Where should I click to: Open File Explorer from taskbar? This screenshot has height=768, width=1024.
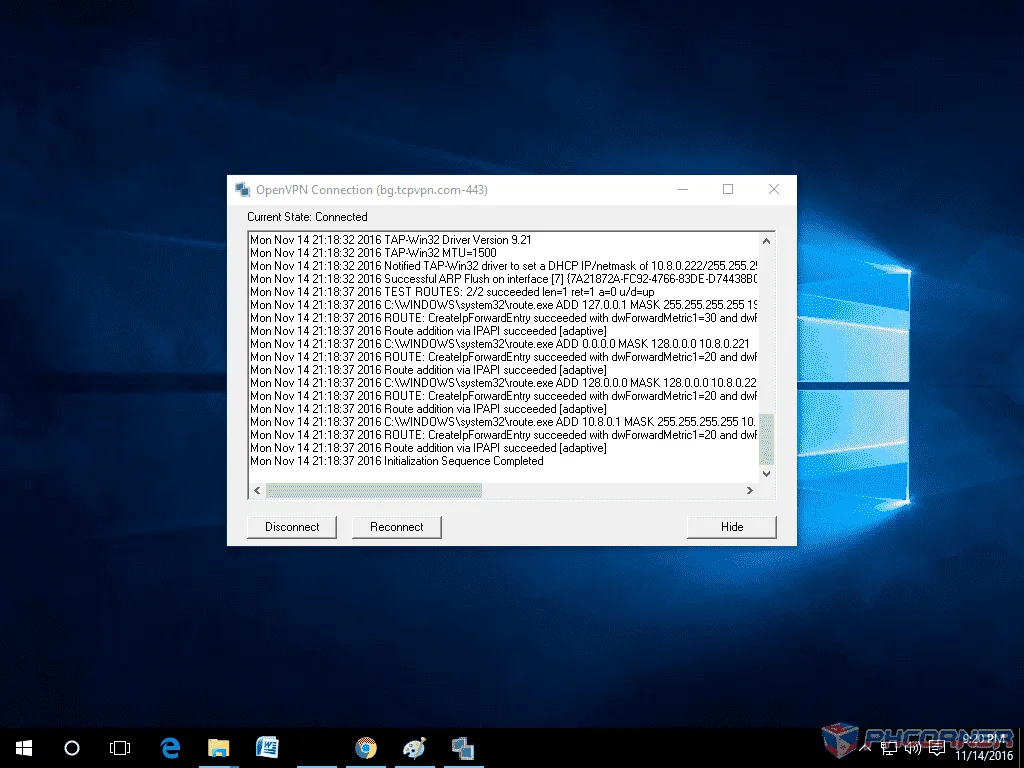pyautogui.click(x=219, y=748)
